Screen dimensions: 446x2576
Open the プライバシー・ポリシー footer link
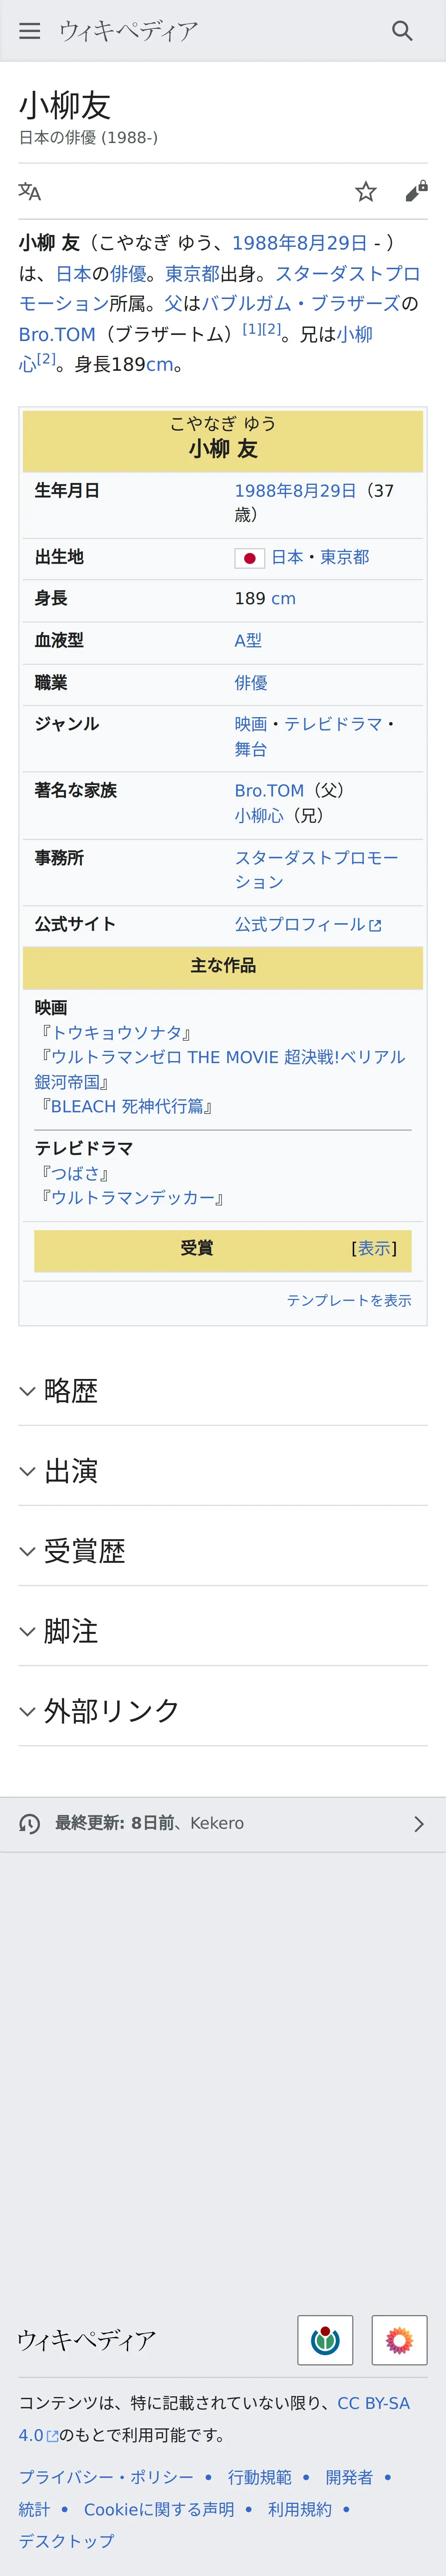[x=106, y=2477]
